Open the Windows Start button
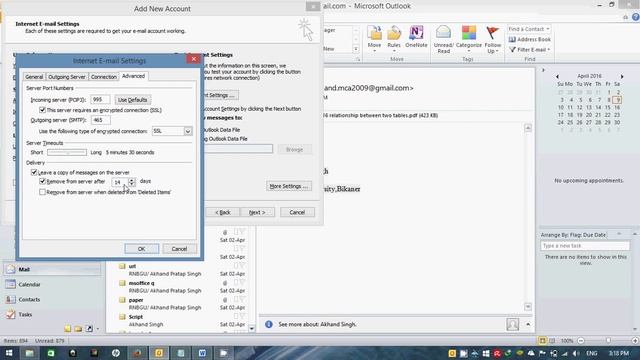640x360 pixels. point(9,353)
